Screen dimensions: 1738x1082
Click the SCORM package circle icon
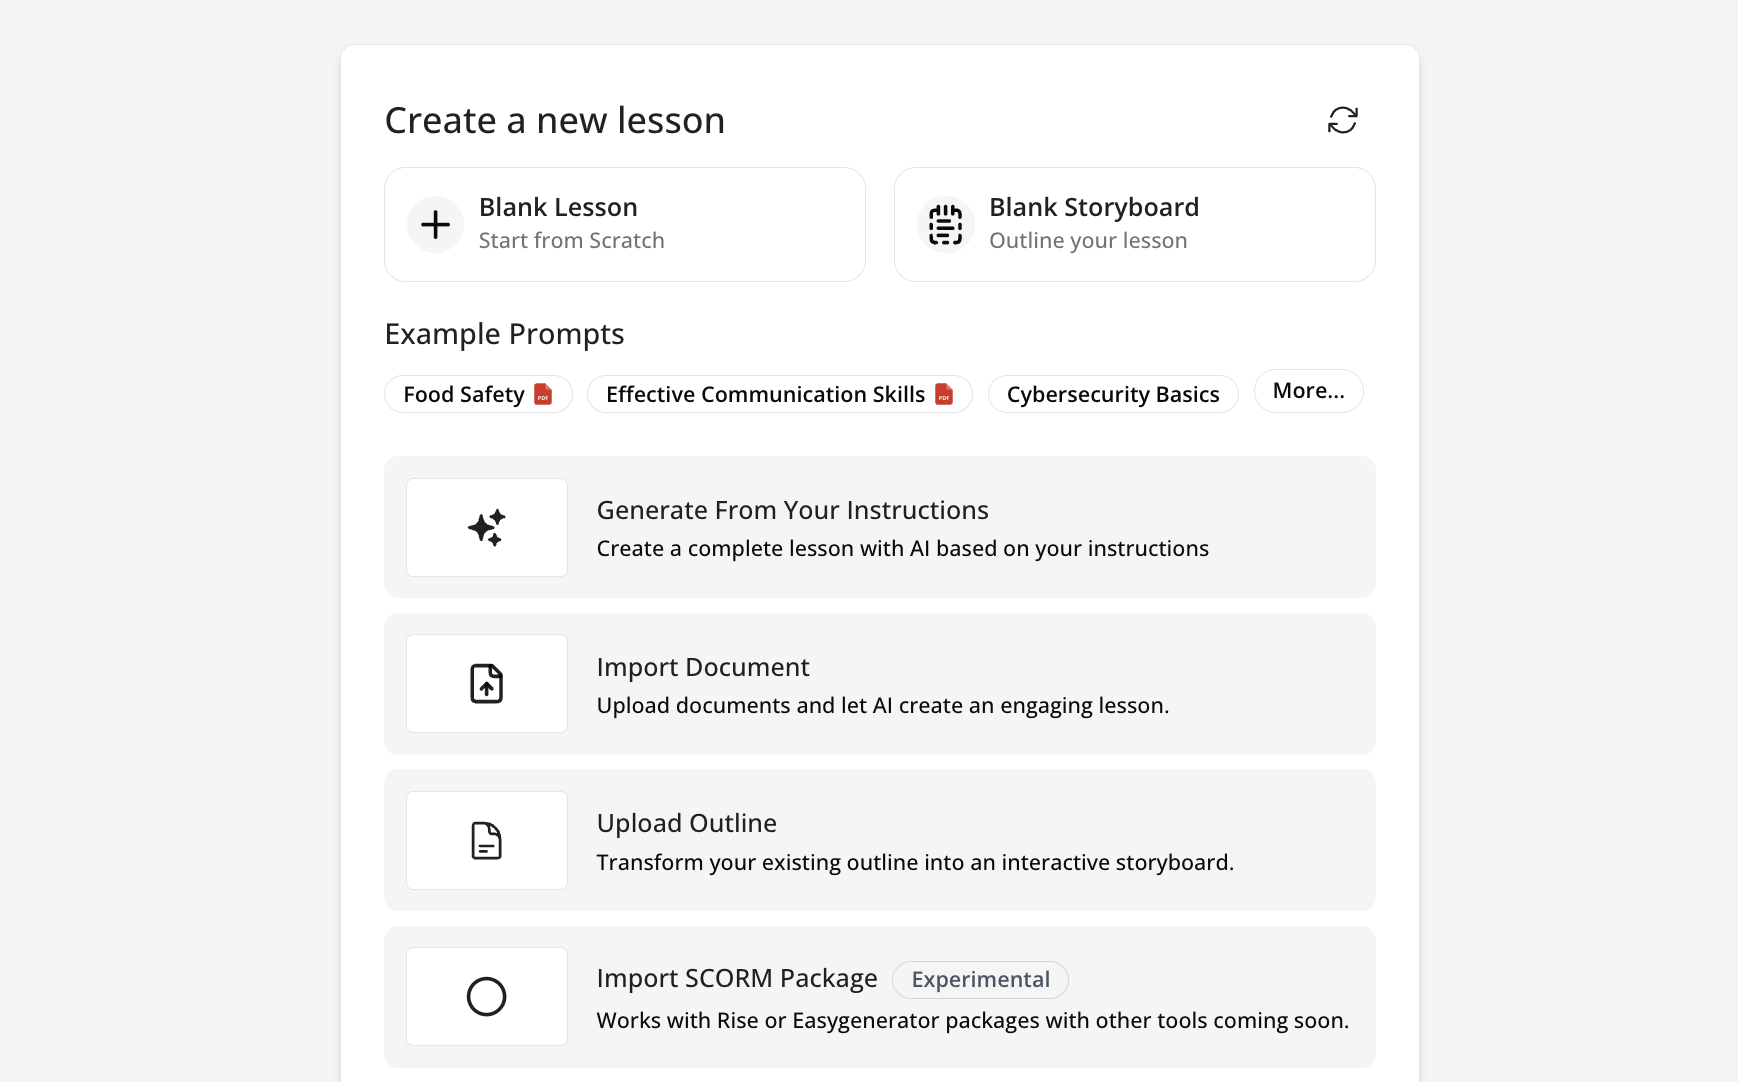click(x=487, y=997)
